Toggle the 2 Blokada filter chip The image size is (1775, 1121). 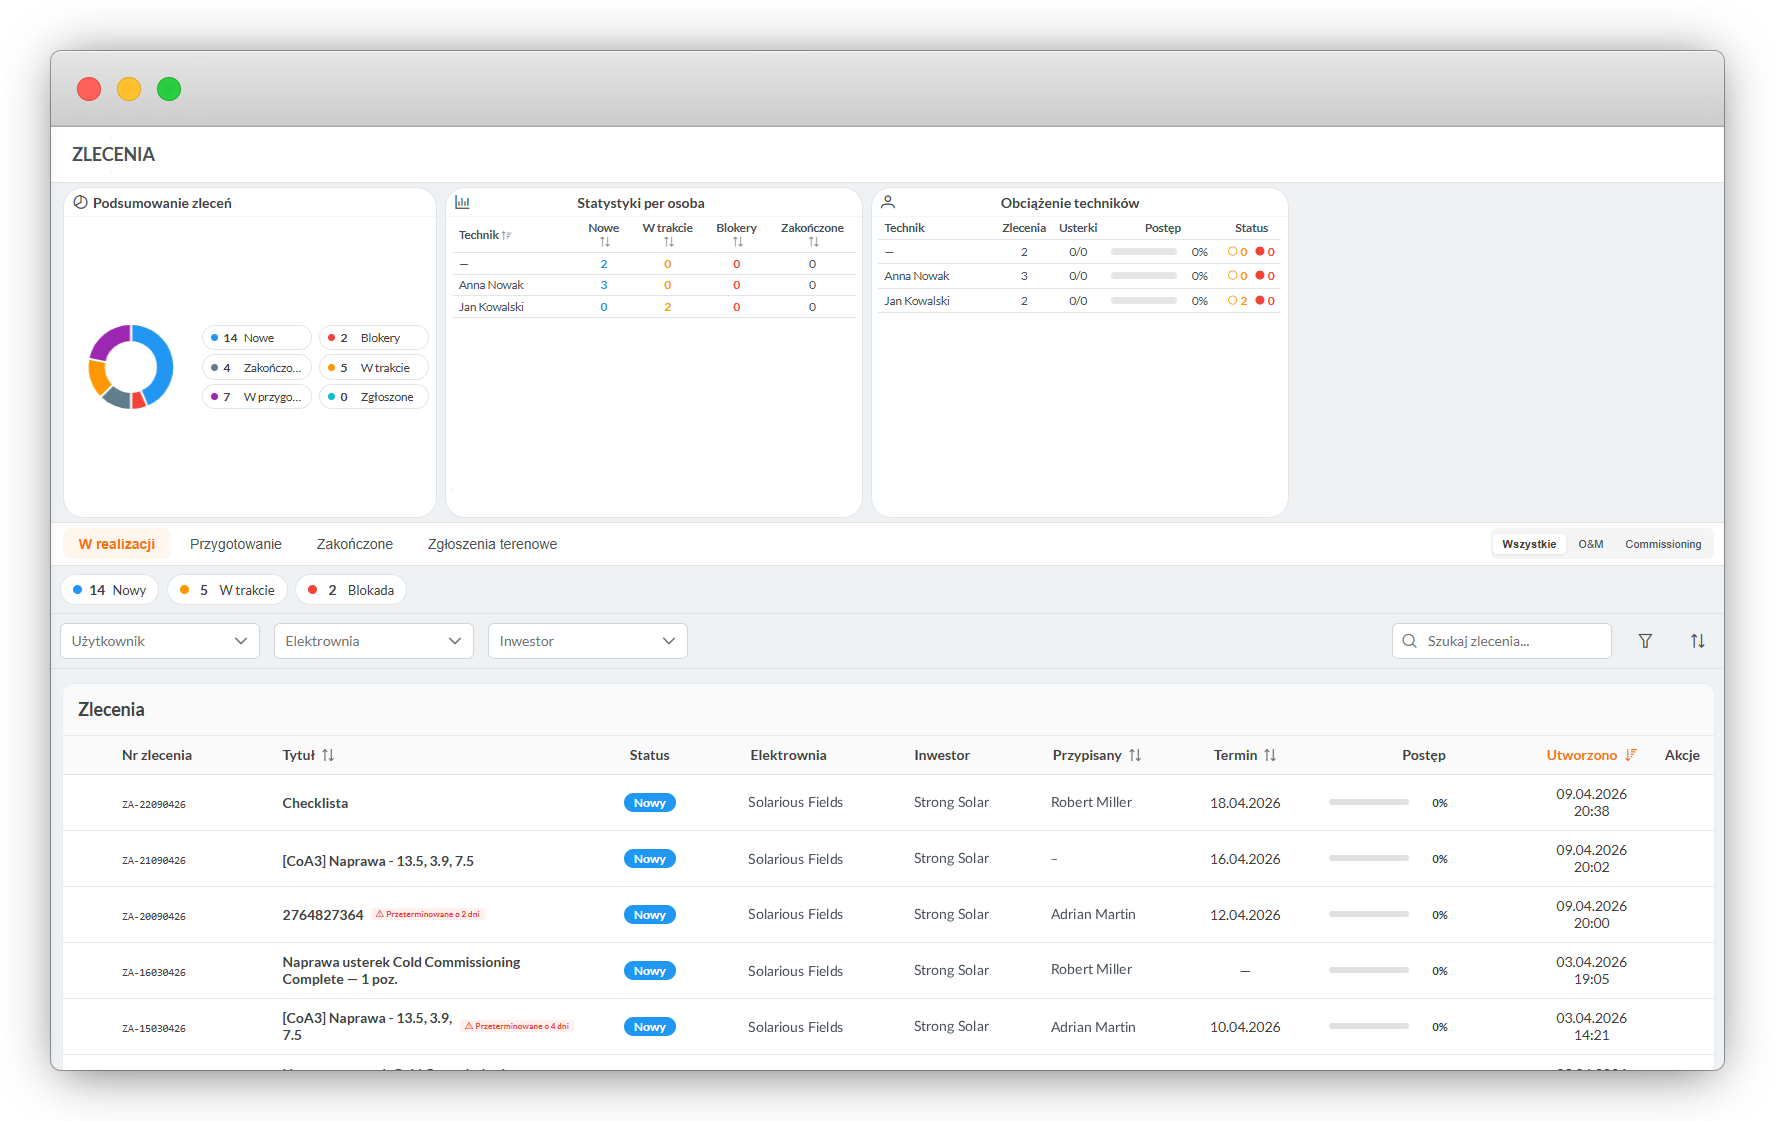[351, 590]
